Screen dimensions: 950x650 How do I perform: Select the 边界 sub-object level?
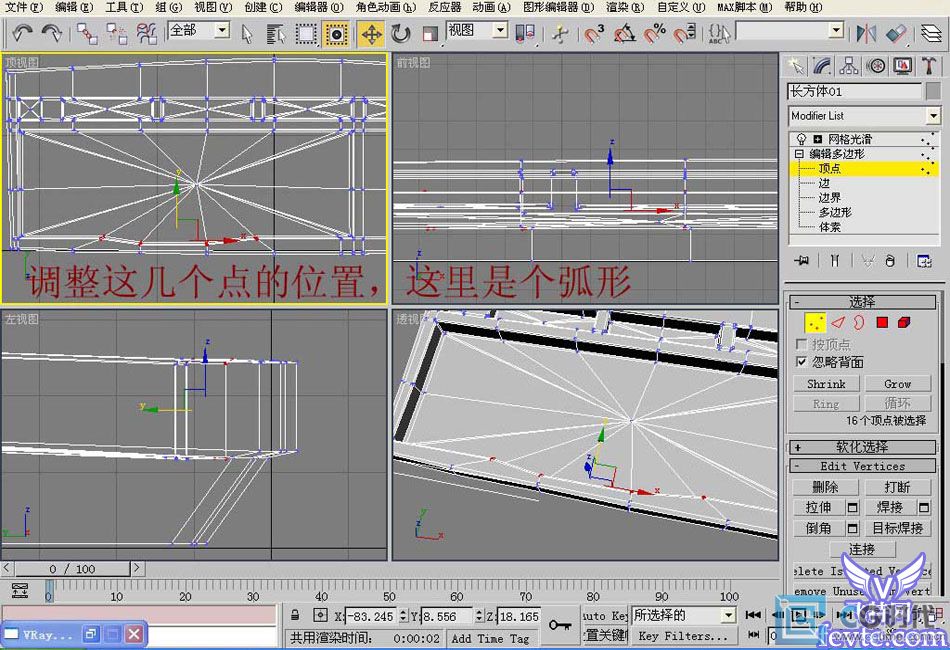[829, 197]
